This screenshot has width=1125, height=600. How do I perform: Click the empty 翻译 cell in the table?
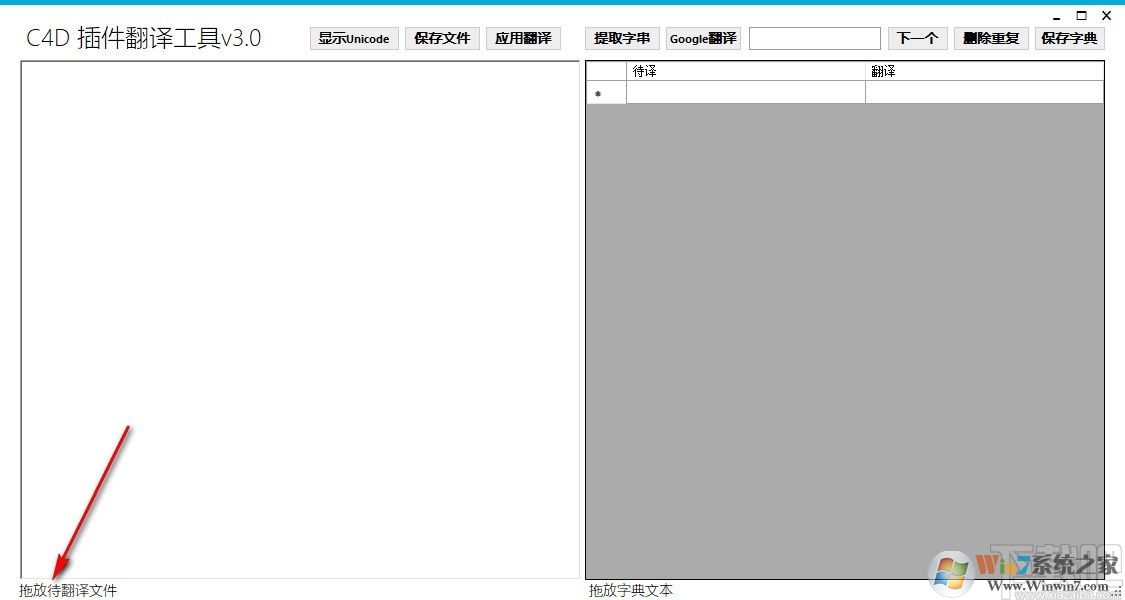coord(985,92)
